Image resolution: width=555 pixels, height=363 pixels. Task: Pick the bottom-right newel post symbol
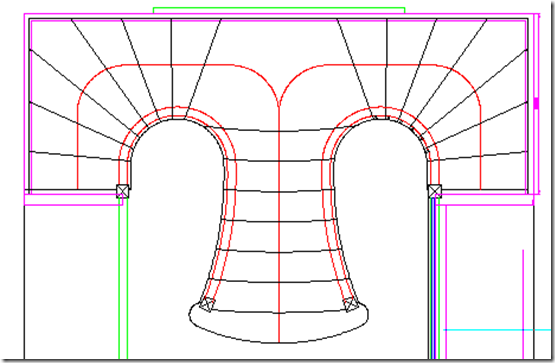tap(350, 304)
